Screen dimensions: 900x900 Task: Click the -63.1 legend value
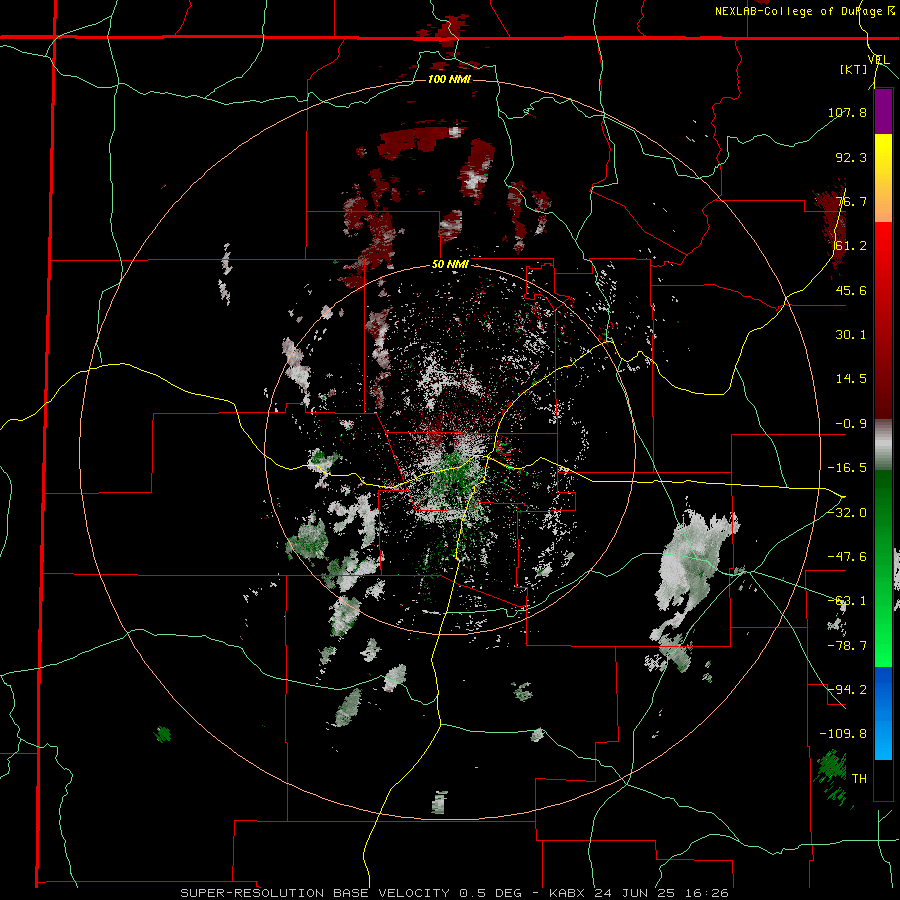847,601
